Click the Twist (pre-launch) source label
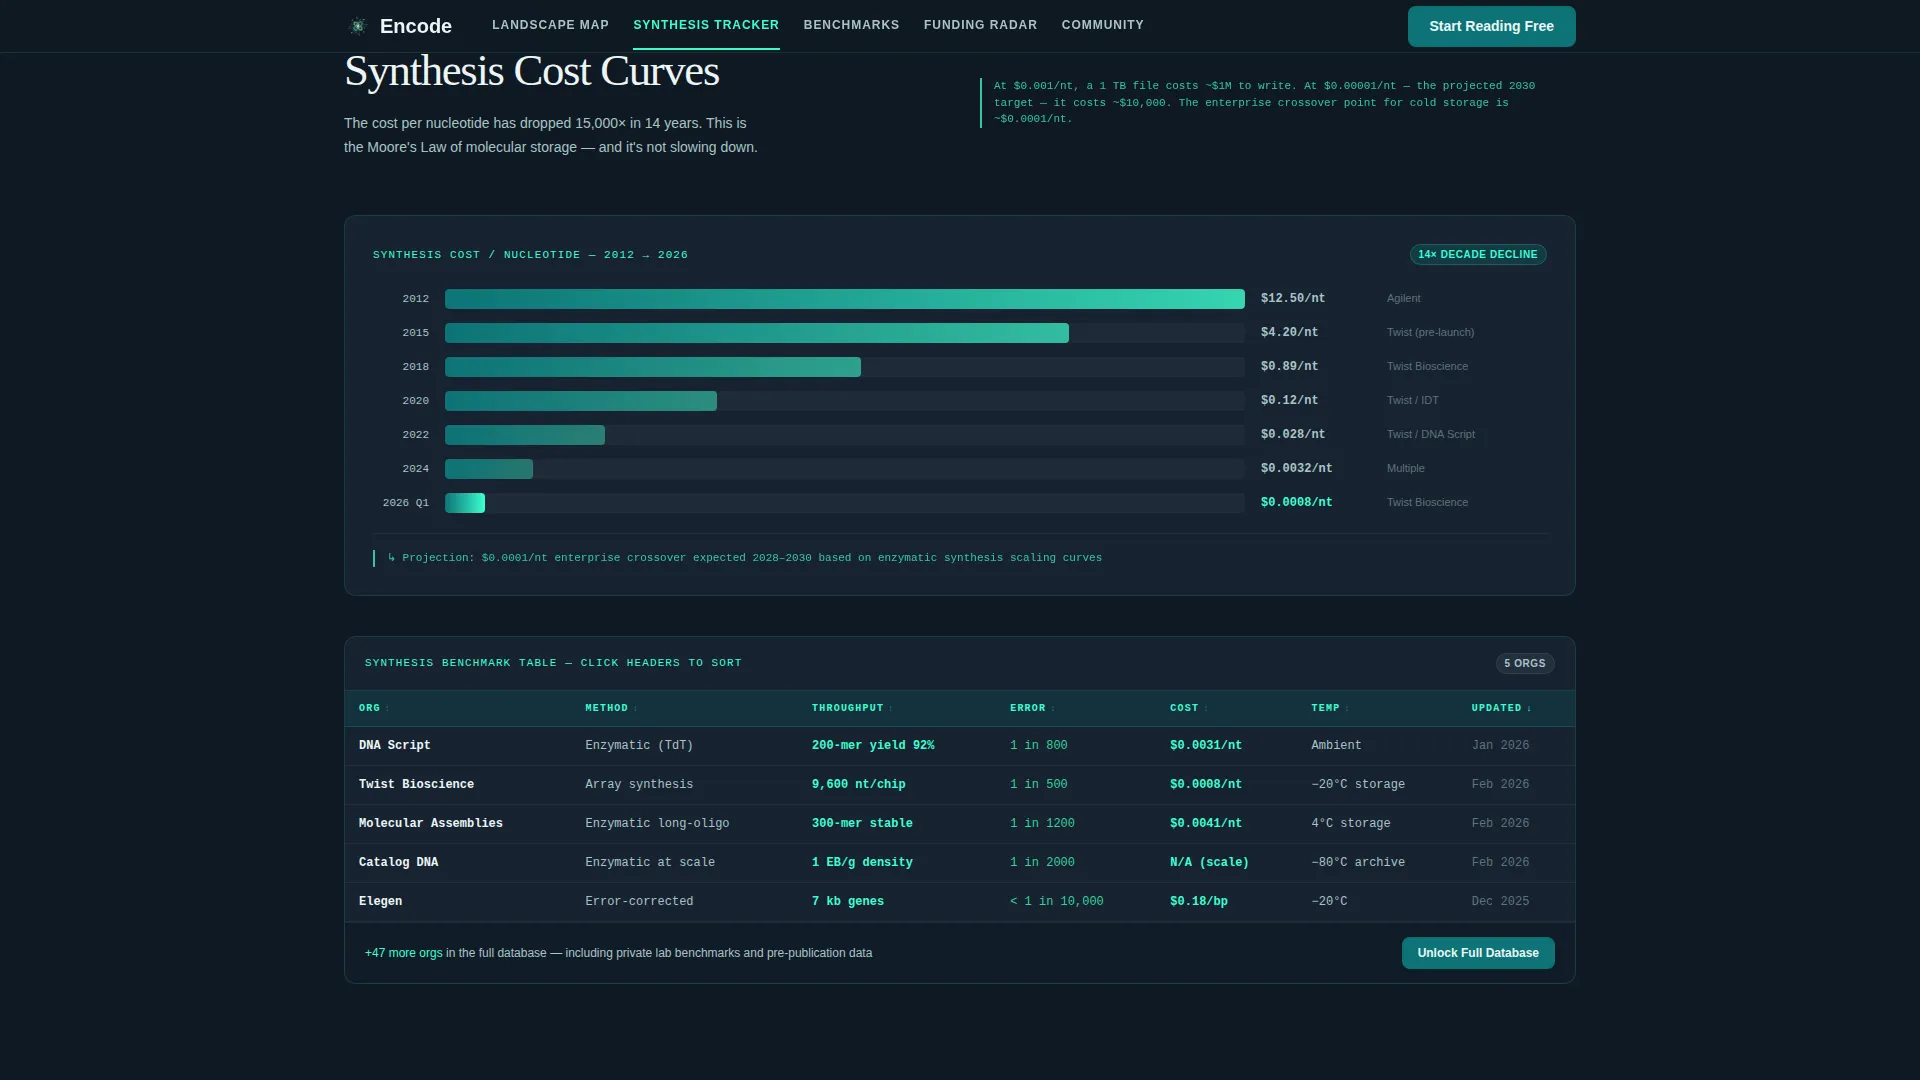 (x=1430, y=333)
